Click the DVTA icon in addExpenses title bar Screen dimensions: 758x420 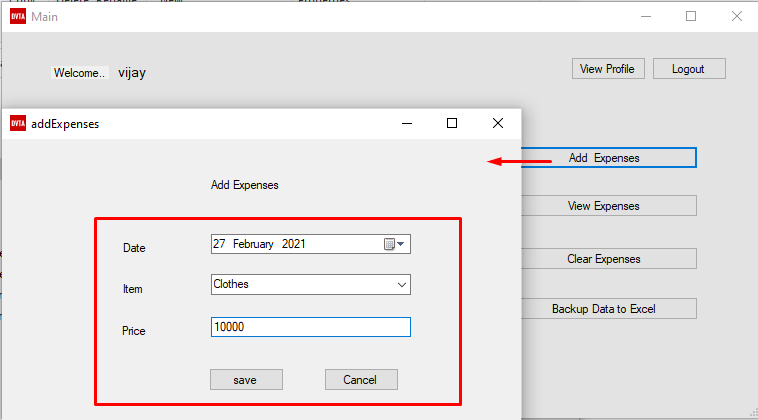pos(18,124)
